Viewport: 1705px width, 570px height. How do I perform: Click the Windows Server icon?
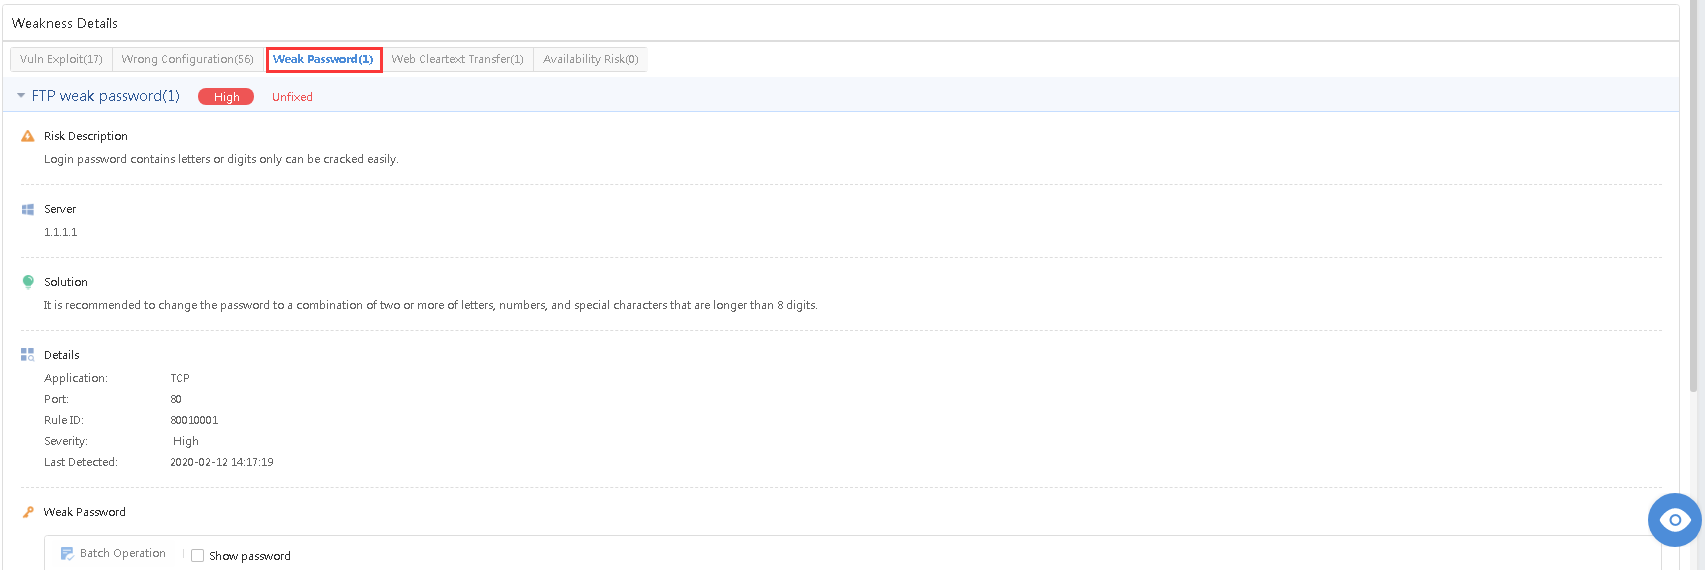pyautogui.click(x=28, y=209)
